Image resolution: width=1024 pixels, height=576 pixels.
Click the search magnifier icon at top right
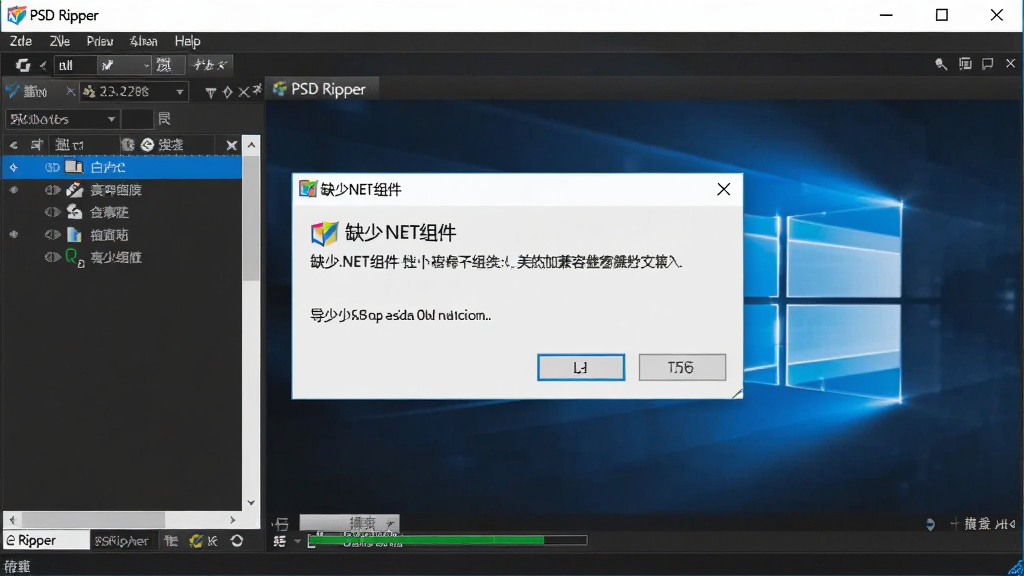[941, 64]
